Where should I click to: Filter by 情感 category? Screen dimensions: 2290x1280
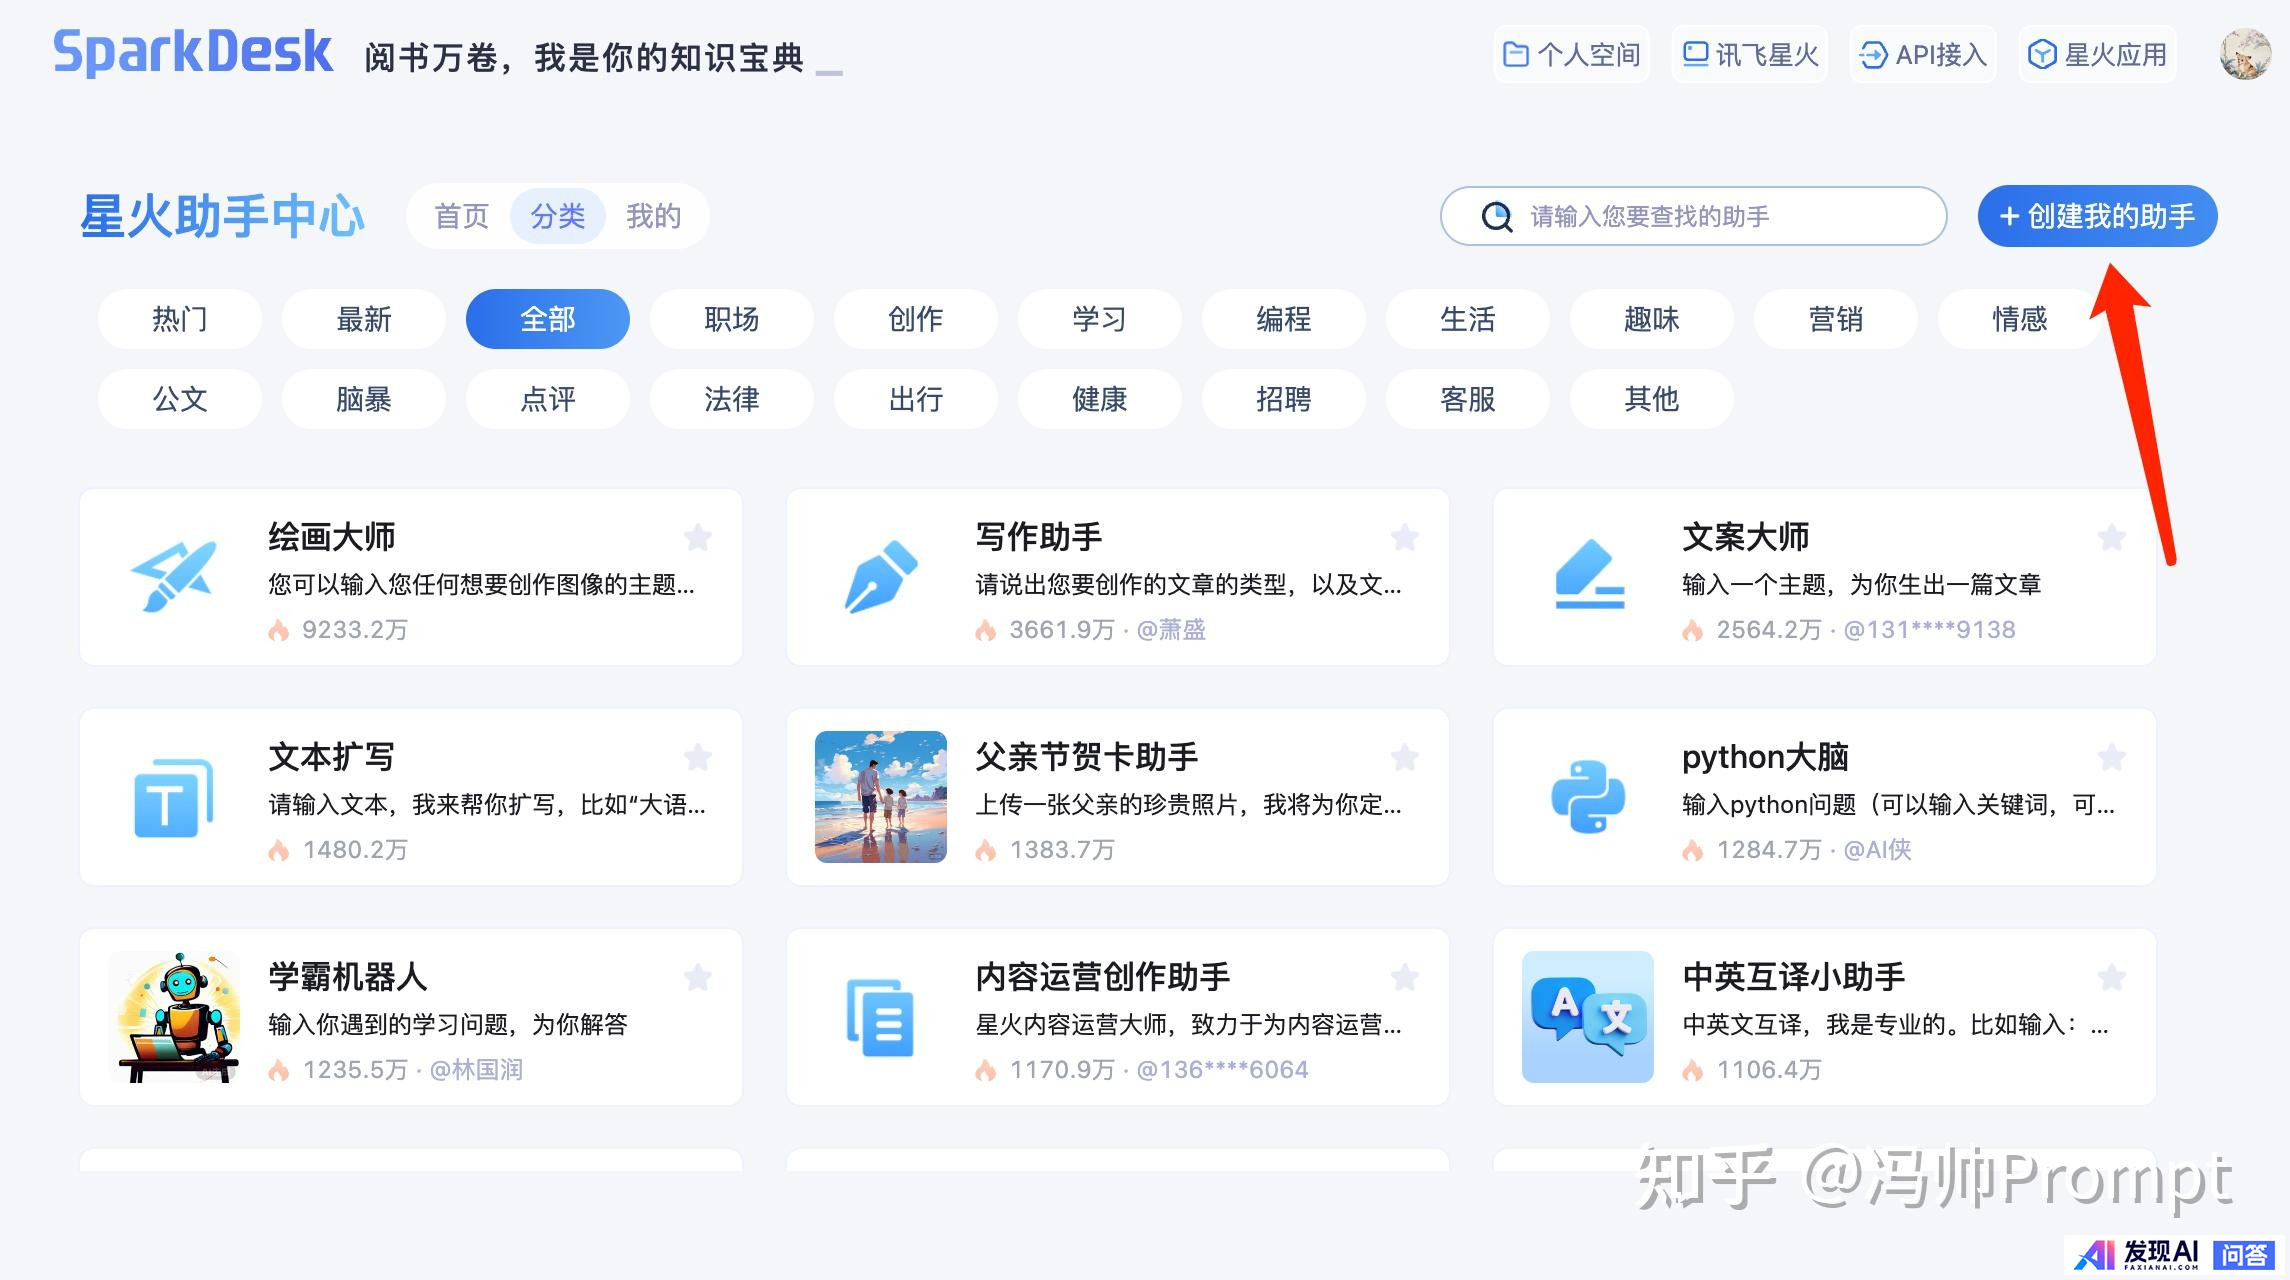2020,319
